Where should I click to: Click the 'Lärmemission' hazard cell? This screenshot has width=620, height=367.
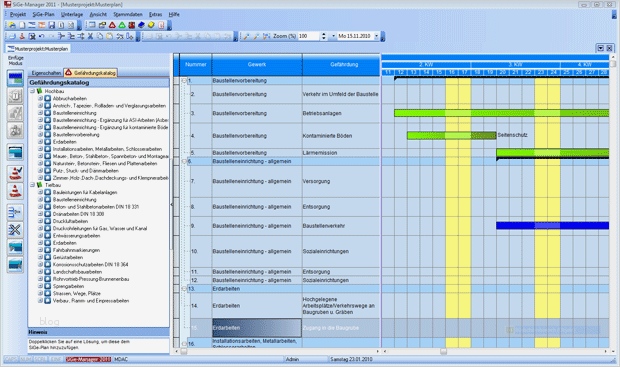point(341,153)
